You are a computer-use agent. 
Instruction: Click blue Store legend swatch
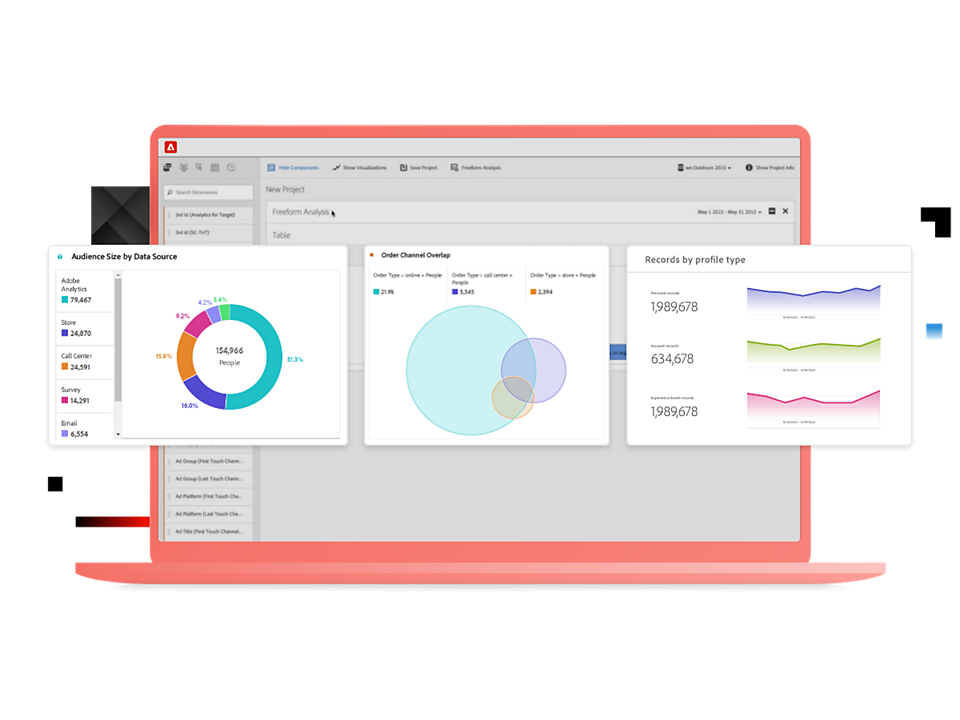click(64, 333)
